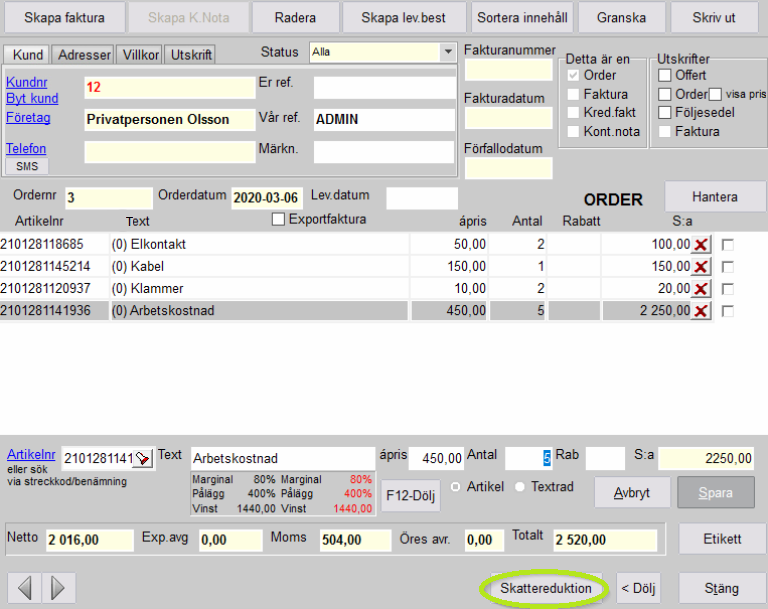Image resolution: width=768 pixels, height=609 pixels.
Task: Enable the Exportfaktura checkbox
Action: point(279,220)
